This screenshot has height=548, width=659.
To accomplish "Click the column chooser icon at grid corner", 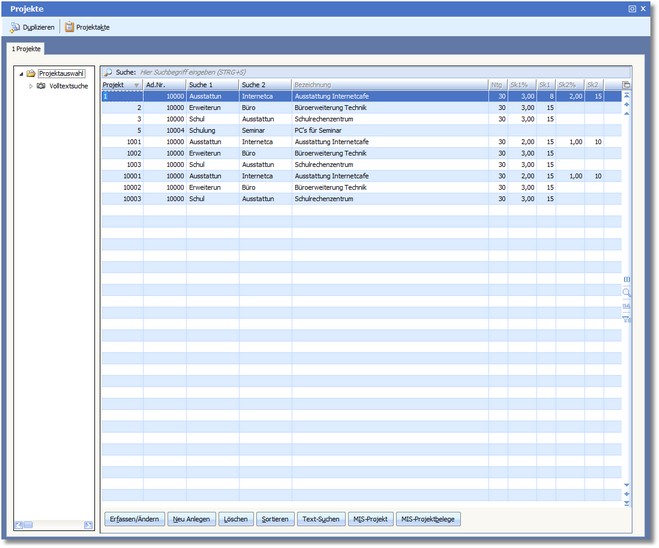I will pyautogui.click(x=626, y=85).
